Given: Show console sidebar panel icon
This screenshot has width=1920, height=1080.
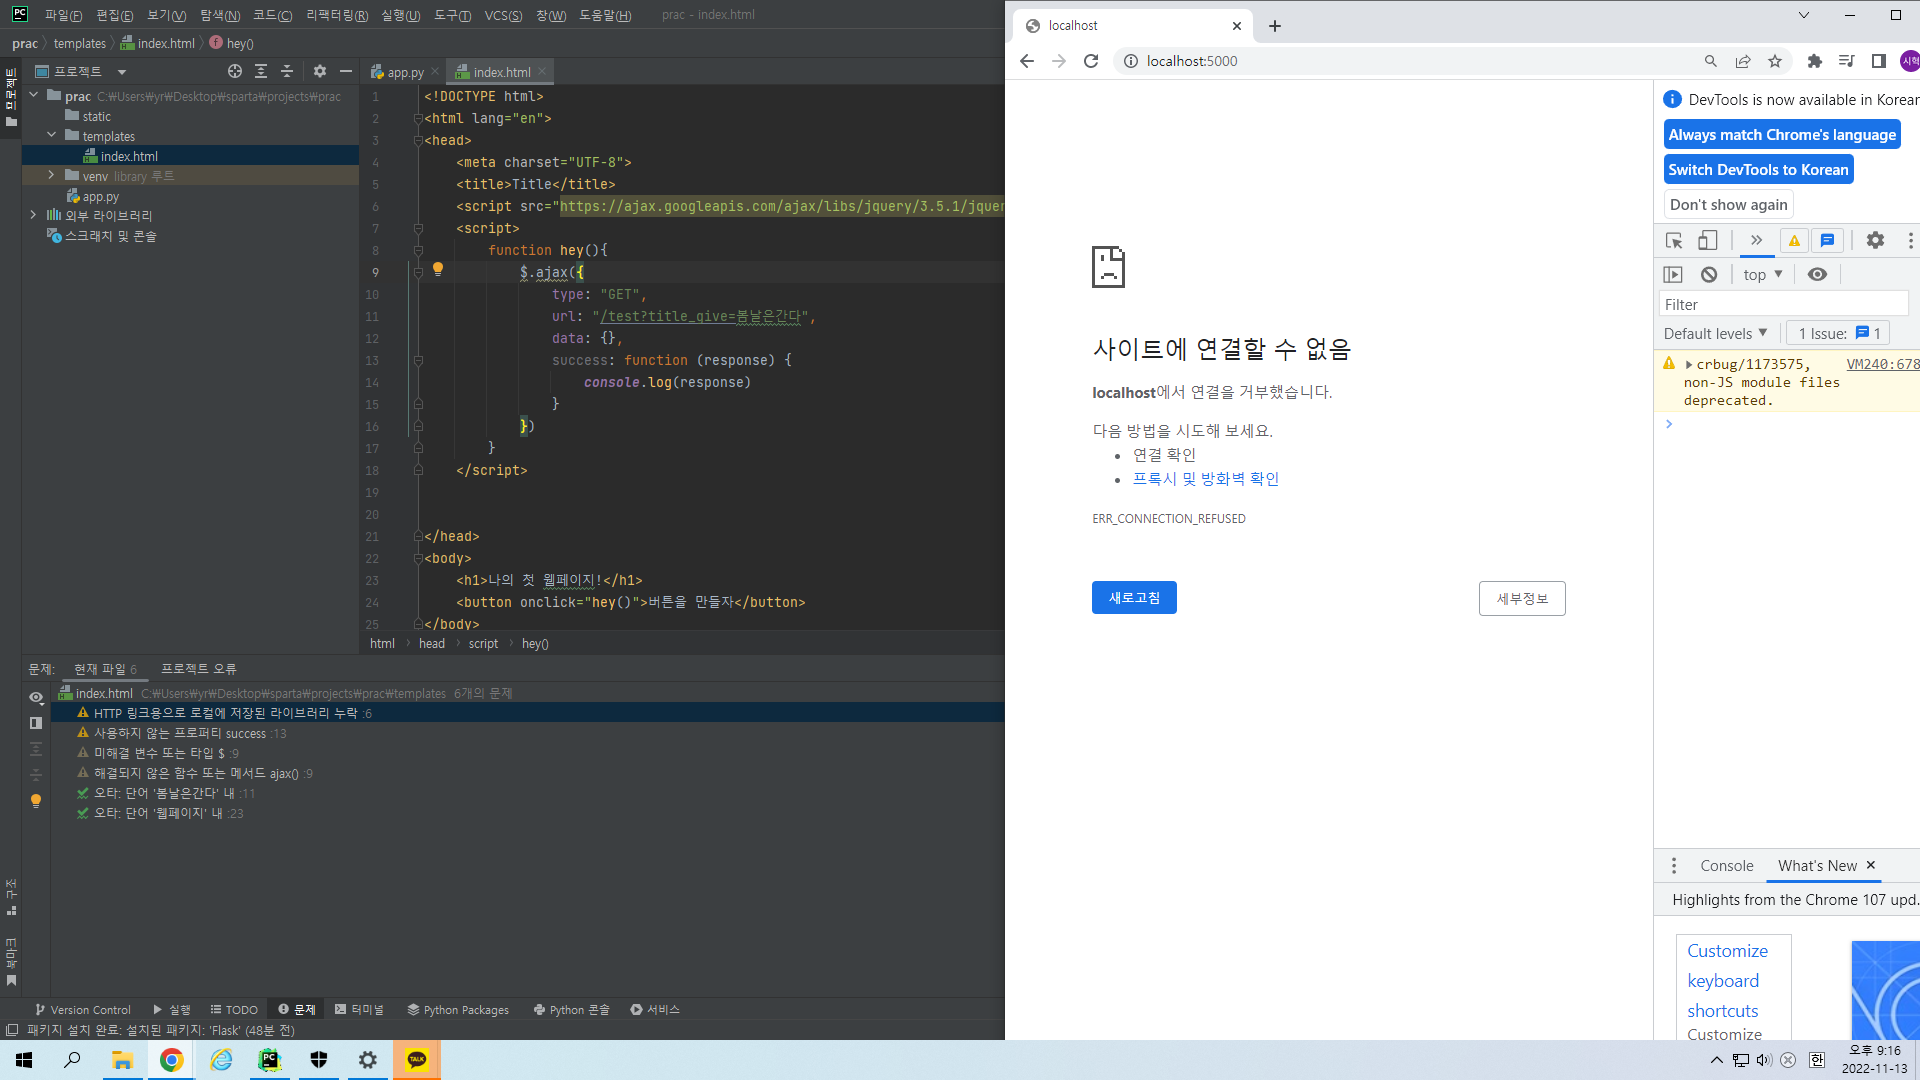Looking at the screenshot, I should point(1673,274).
